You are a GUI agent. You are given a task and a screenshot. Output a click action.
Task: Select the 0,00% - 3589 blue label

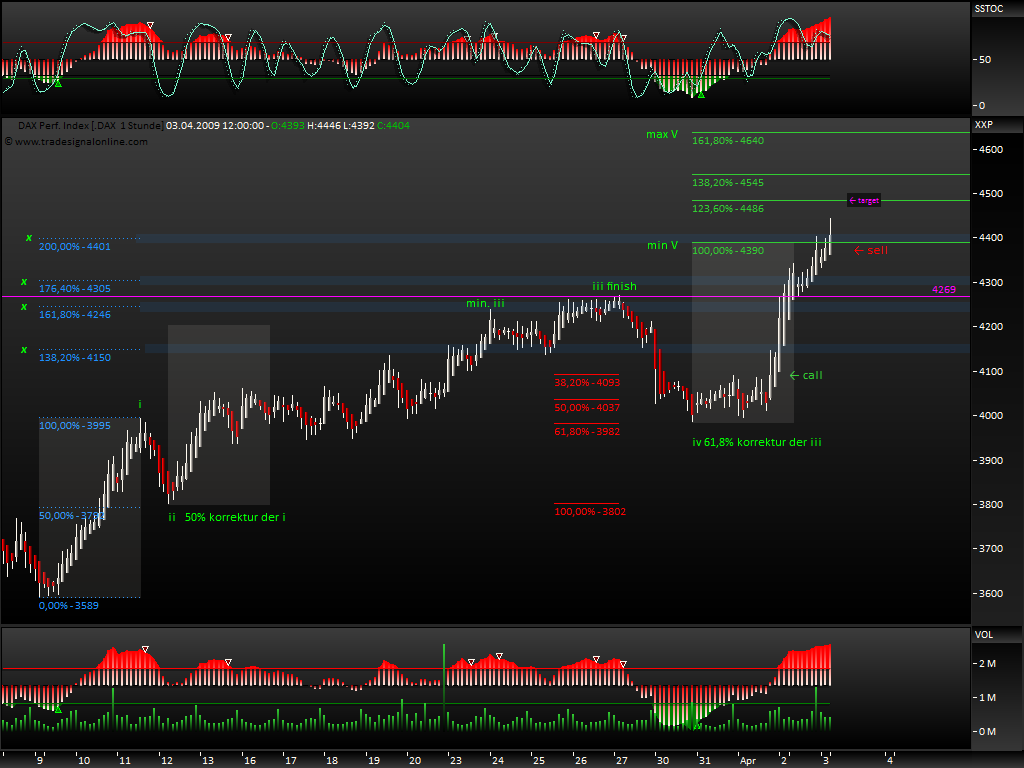(x=69, y=605)
